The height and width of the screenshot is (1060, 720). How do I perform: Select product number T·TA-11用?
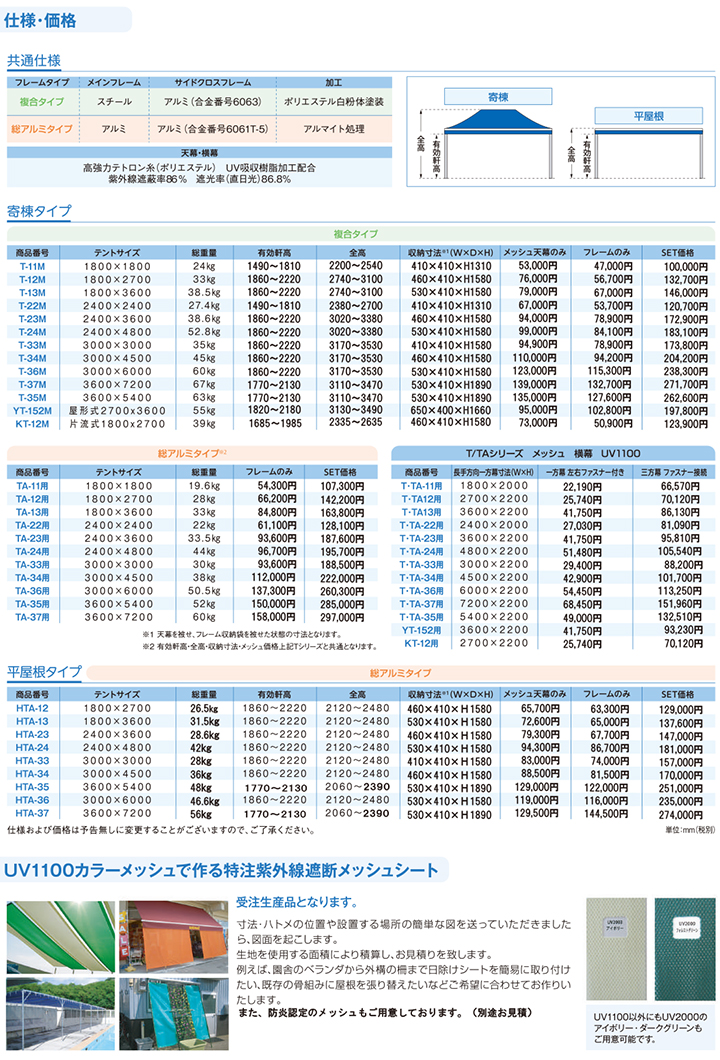tap(422, 486)
